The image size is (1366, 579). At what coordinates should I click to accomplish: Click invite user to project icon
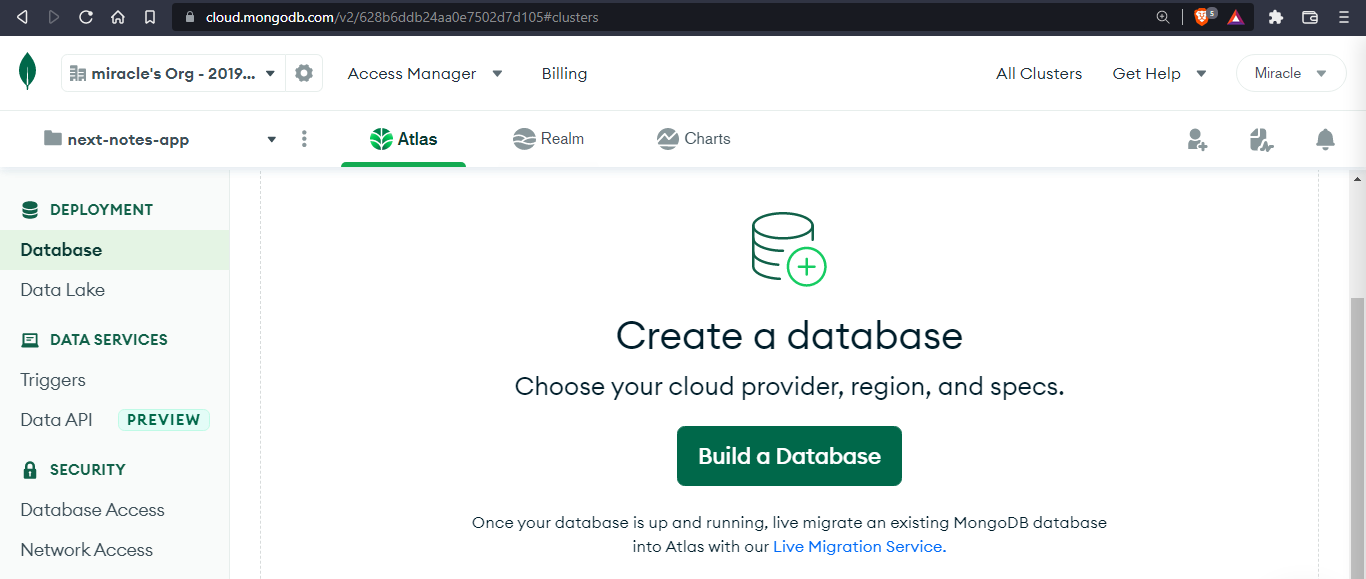click(x=1197, y=139)
